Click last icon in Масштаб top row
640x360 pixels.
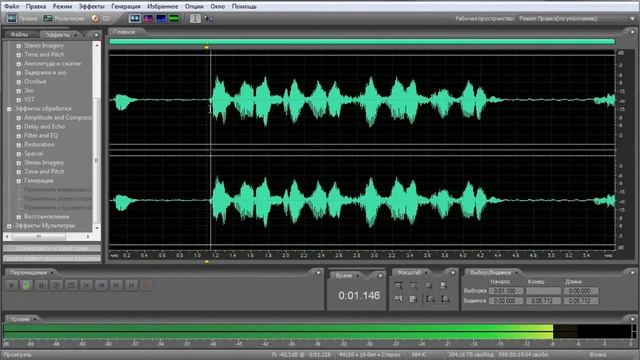point(444,286)
